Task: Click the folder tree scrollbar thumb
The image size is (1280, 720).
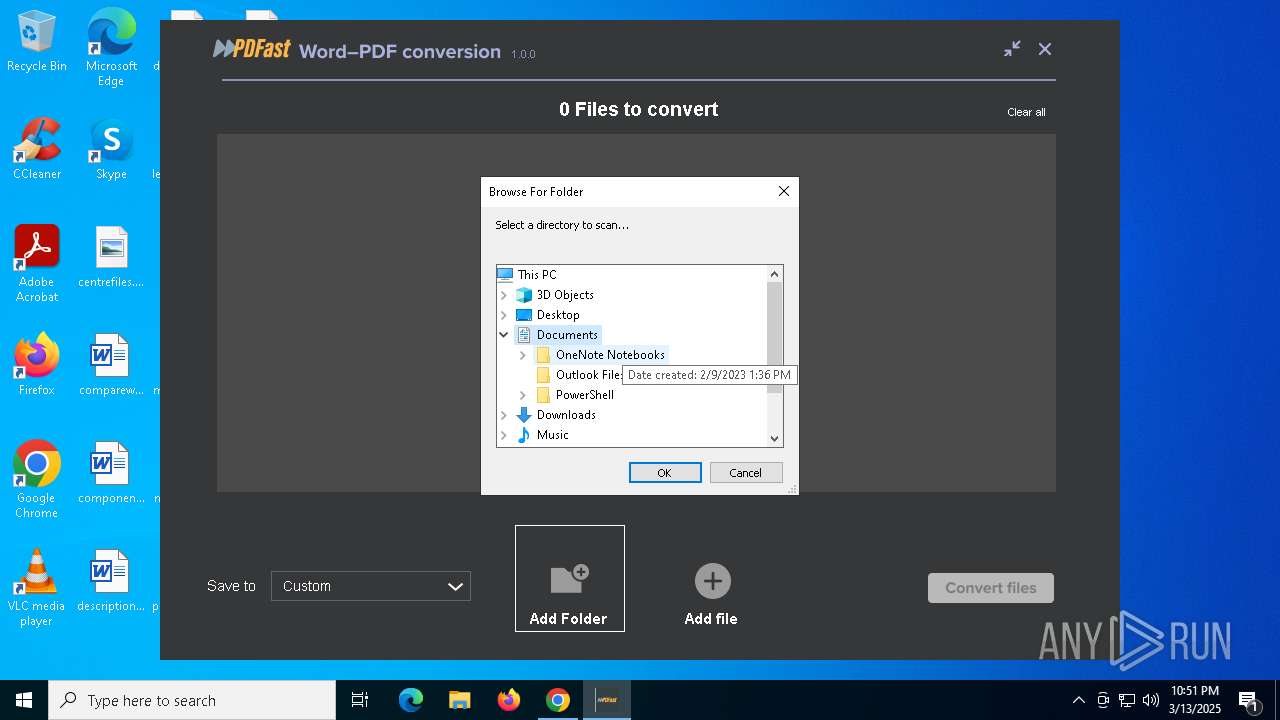Action: (774, 338)
